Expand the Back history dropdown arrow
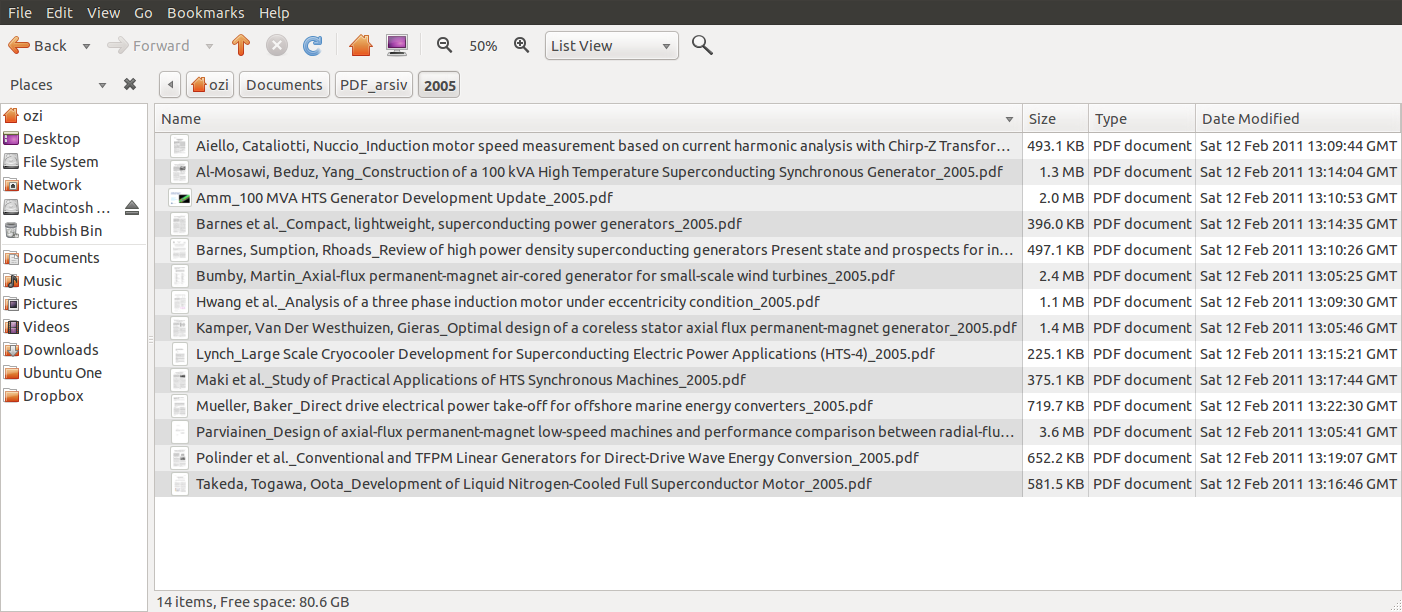 86,46
